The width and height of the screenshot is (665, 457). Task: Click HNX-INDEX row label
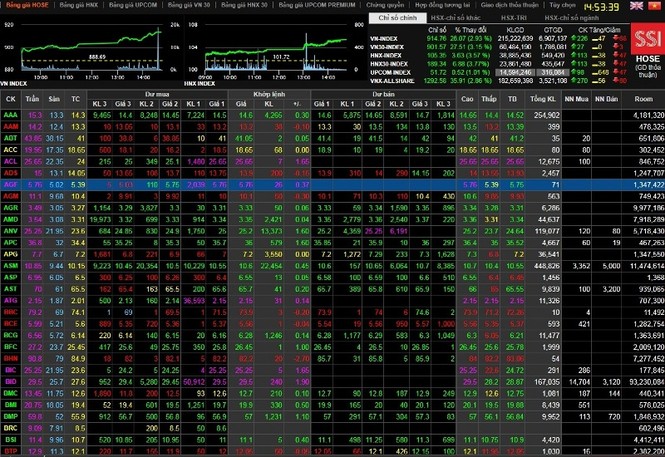[x=385, y=56]
